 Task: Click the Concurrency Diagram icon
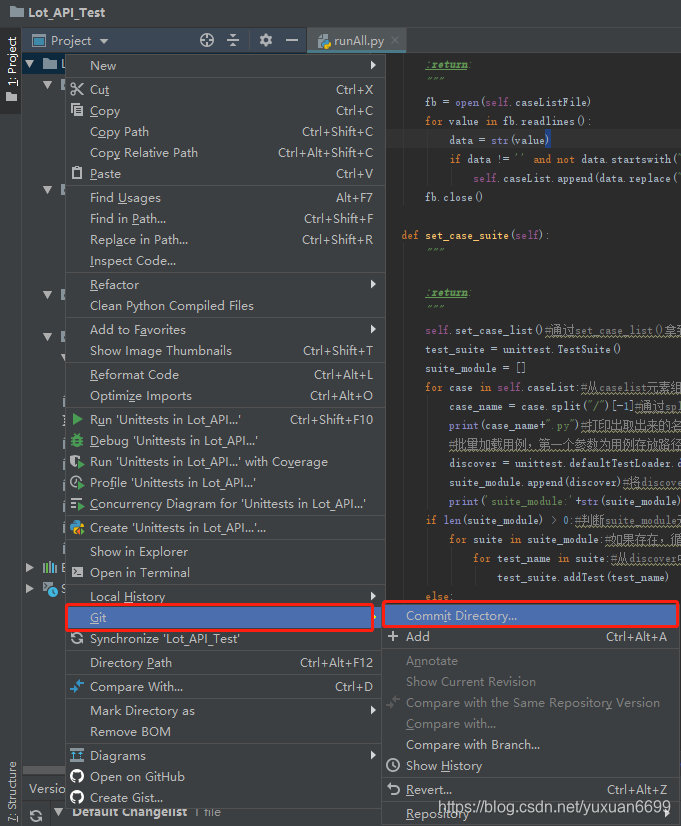[77, 504]
